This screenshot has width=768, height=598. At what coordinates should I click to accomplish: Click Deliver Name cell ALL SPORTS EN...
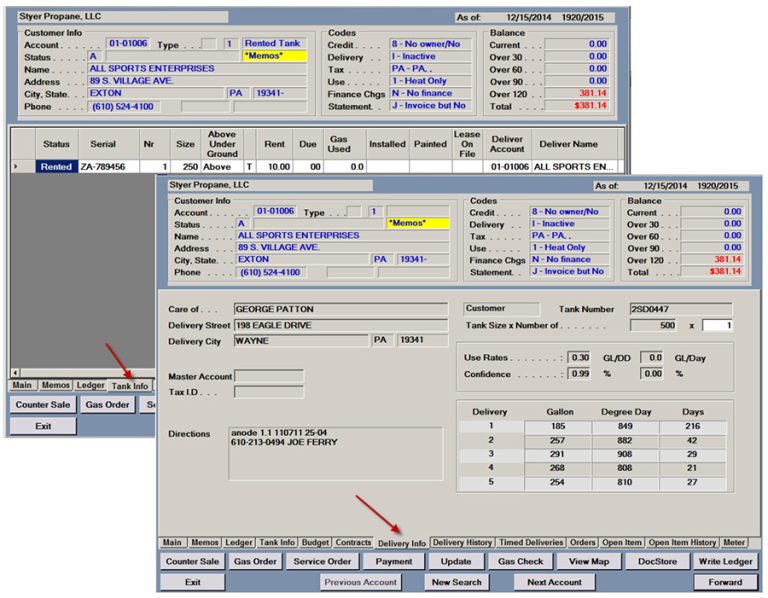pyautogui.click(x=575, y=167)
